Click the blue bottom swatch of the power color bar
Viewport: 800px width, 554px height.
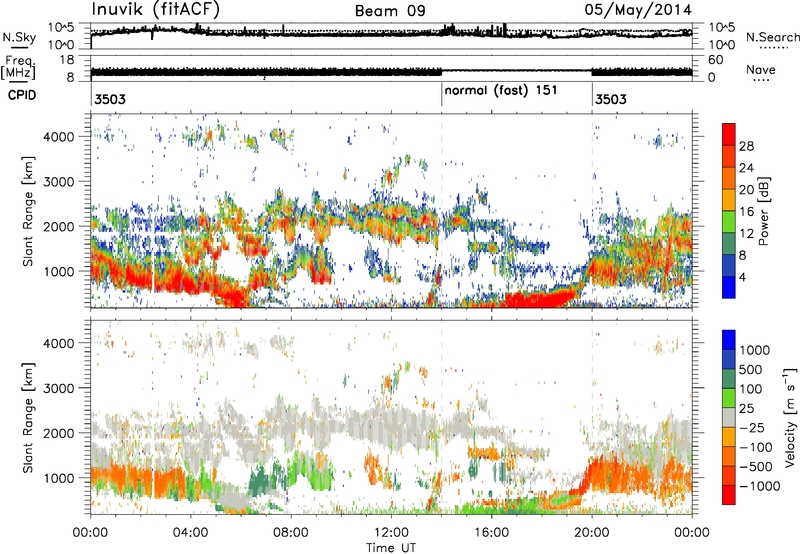(x=729, y=287)
